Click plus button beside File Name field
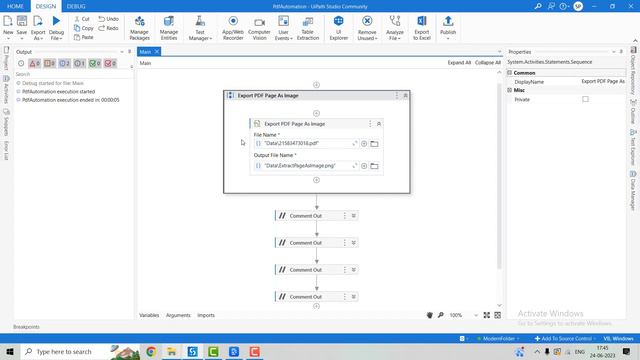 [x=364, y=144]
